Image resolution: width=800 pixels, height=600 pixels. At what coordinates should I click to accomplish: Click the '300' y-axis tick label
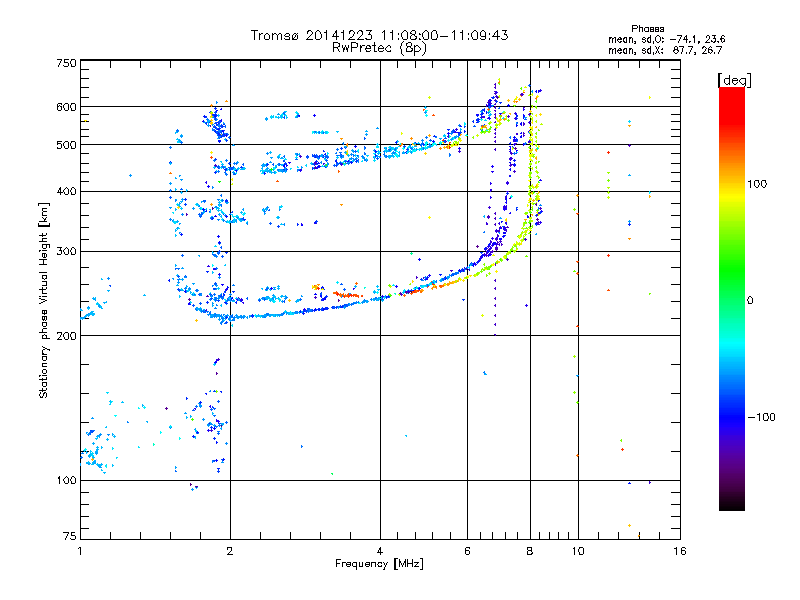66,251
